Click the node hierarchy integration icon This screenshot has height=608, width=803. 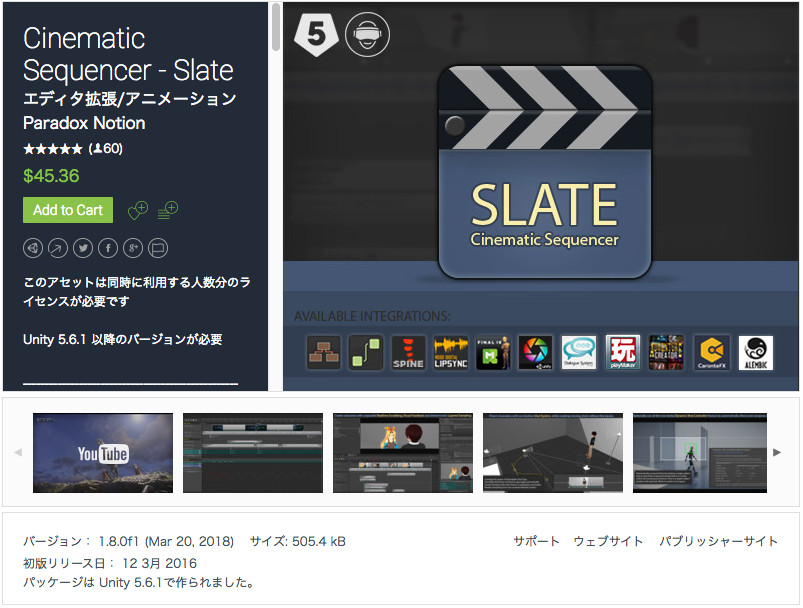coord(323,352)
